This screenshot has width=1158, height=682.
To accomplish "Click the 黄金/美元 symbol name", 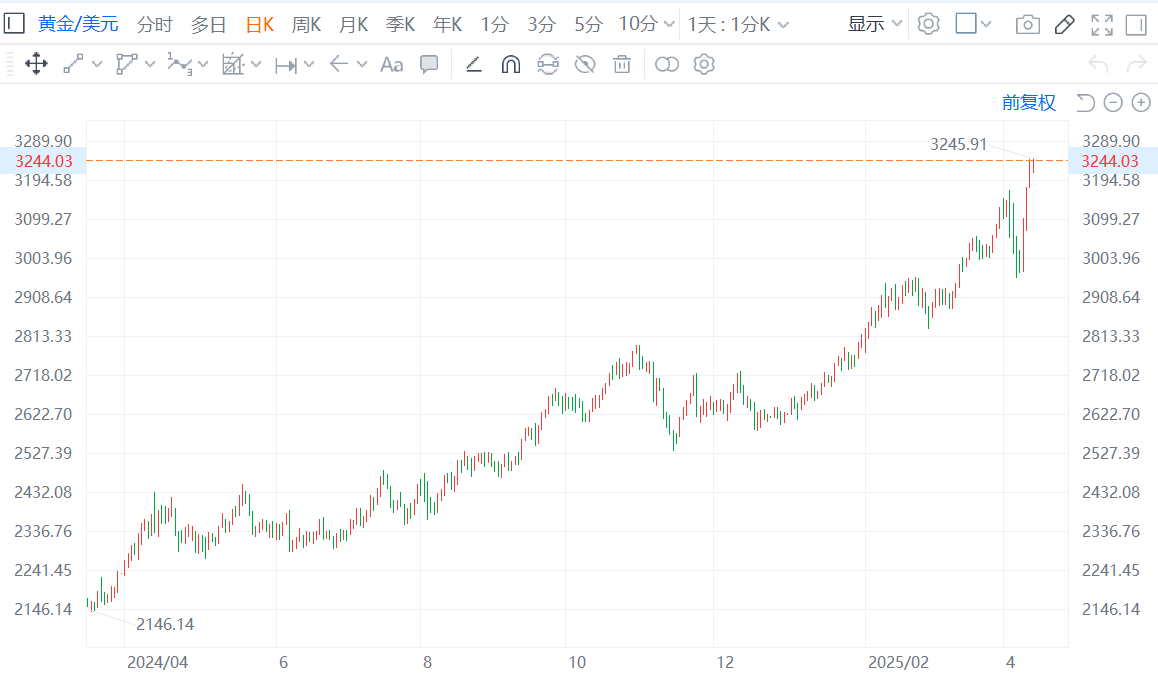I will click(x=78, y=24).
